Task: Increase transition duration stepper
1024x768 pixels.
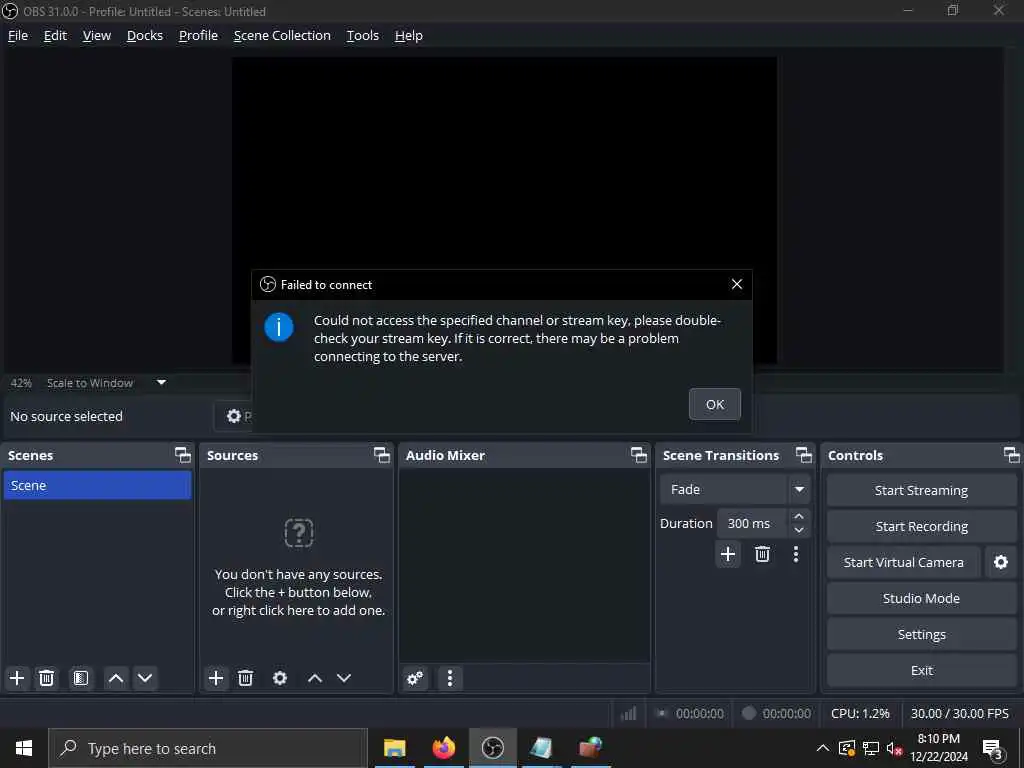Action: [799, 516]
